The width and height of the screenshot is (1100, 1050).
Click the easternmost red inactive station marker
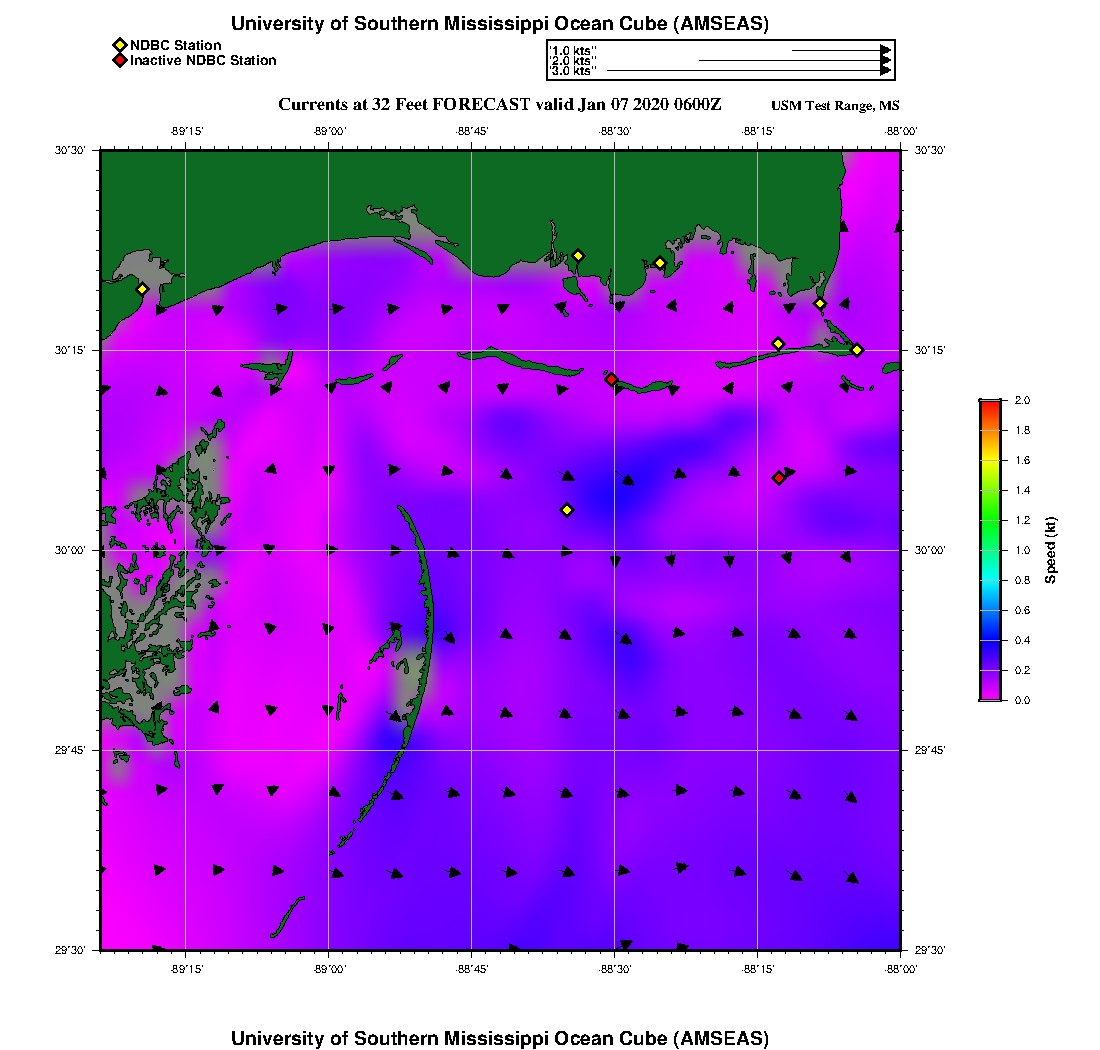pos(778,478)
